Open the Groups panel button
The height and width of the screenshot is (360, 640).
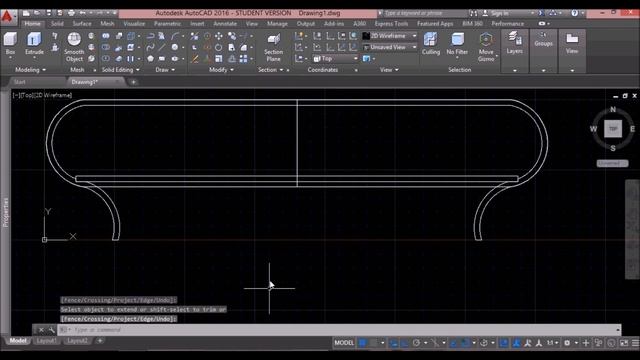coord(543,39)
